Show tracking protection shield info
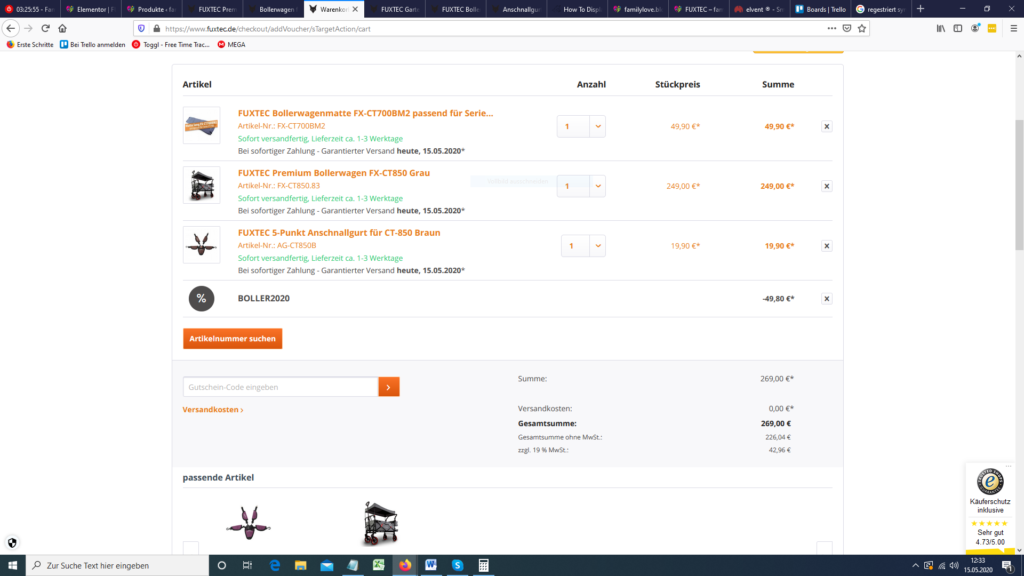1024x576 pixels. coord(141,29)
